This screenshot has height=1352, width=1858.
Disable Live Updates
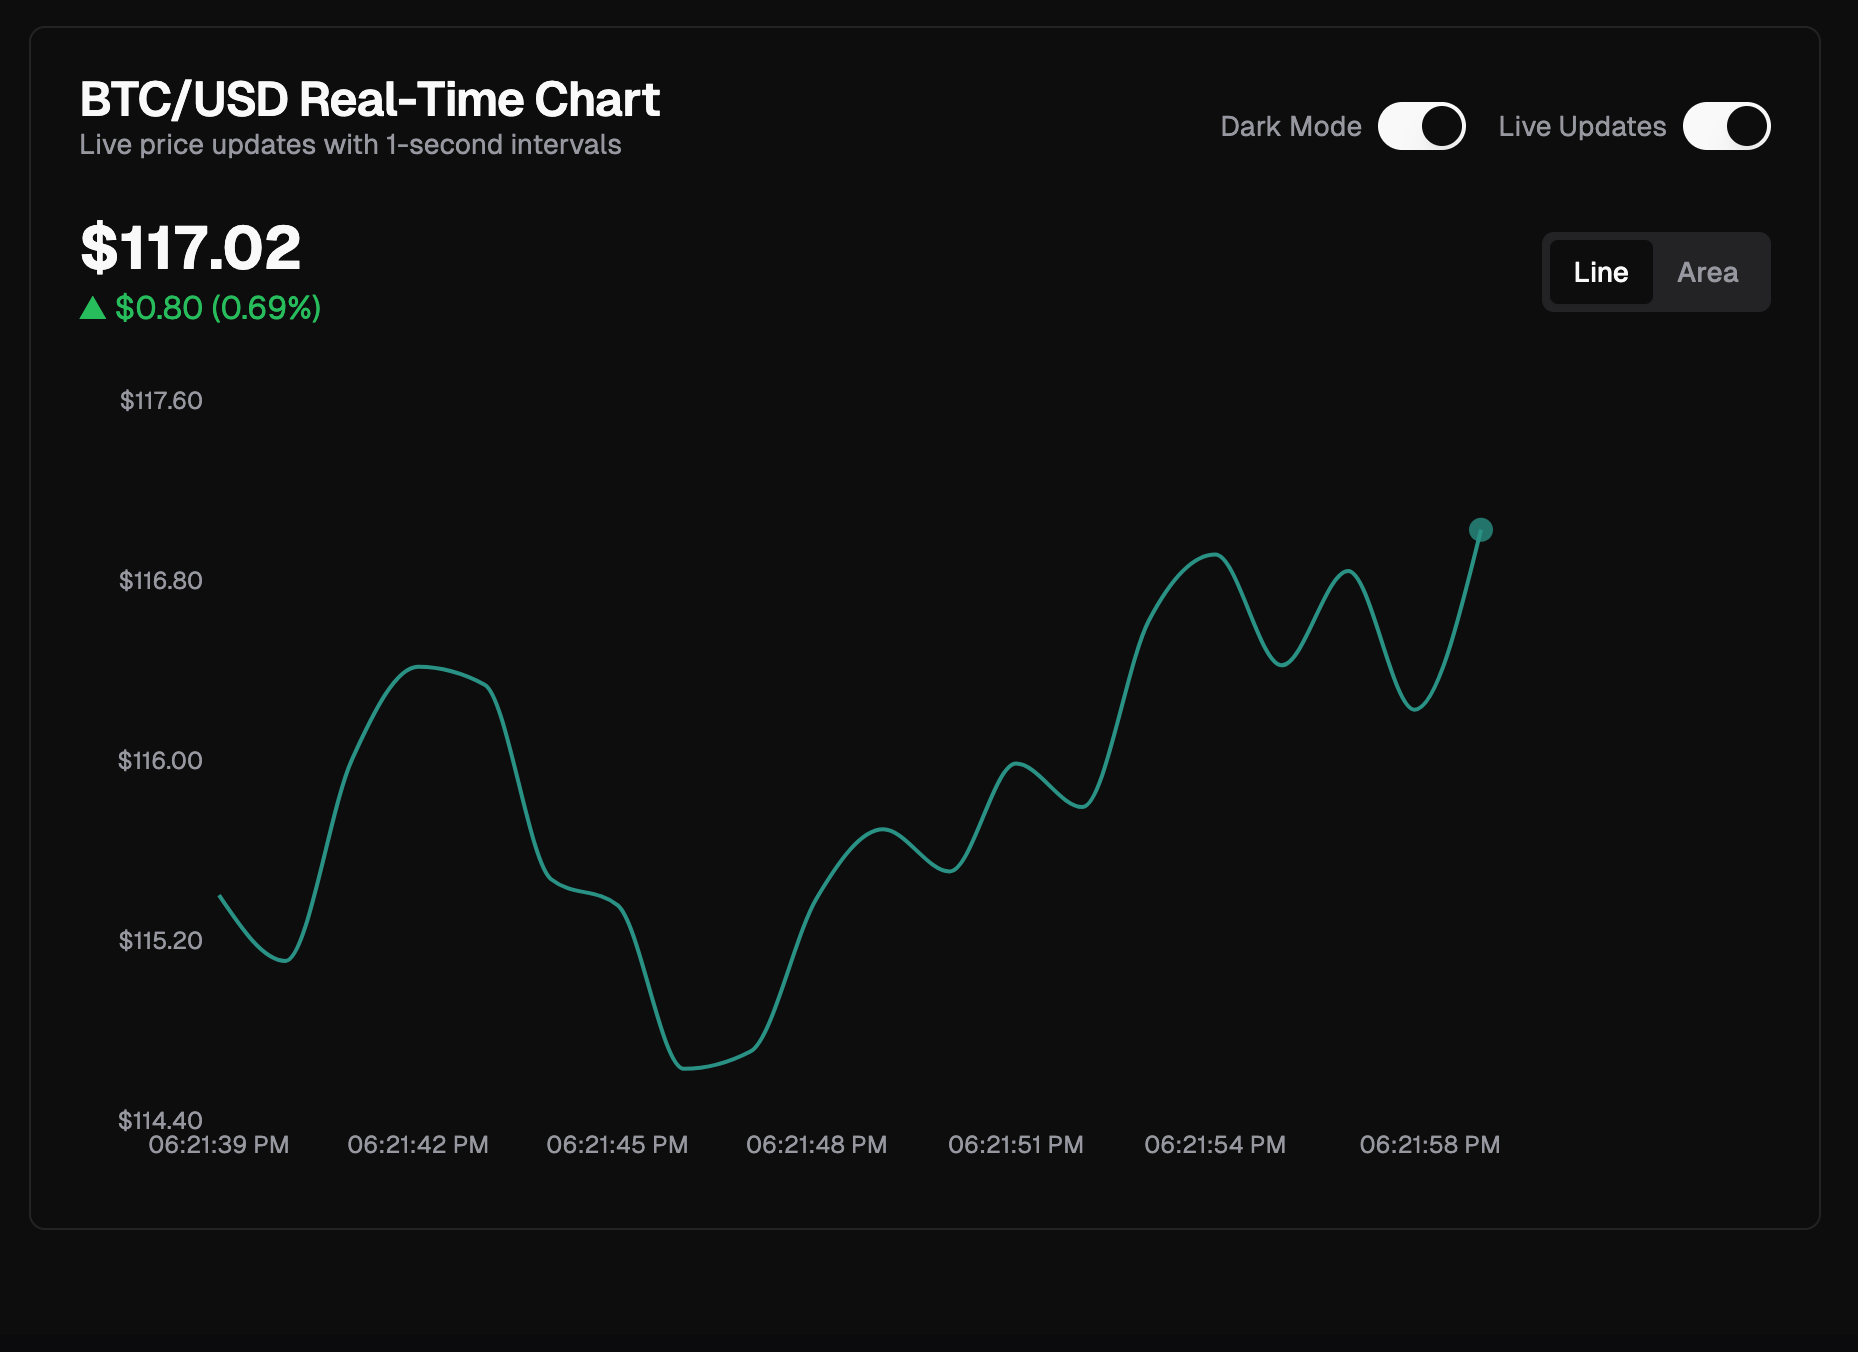tap(1726, 127)
